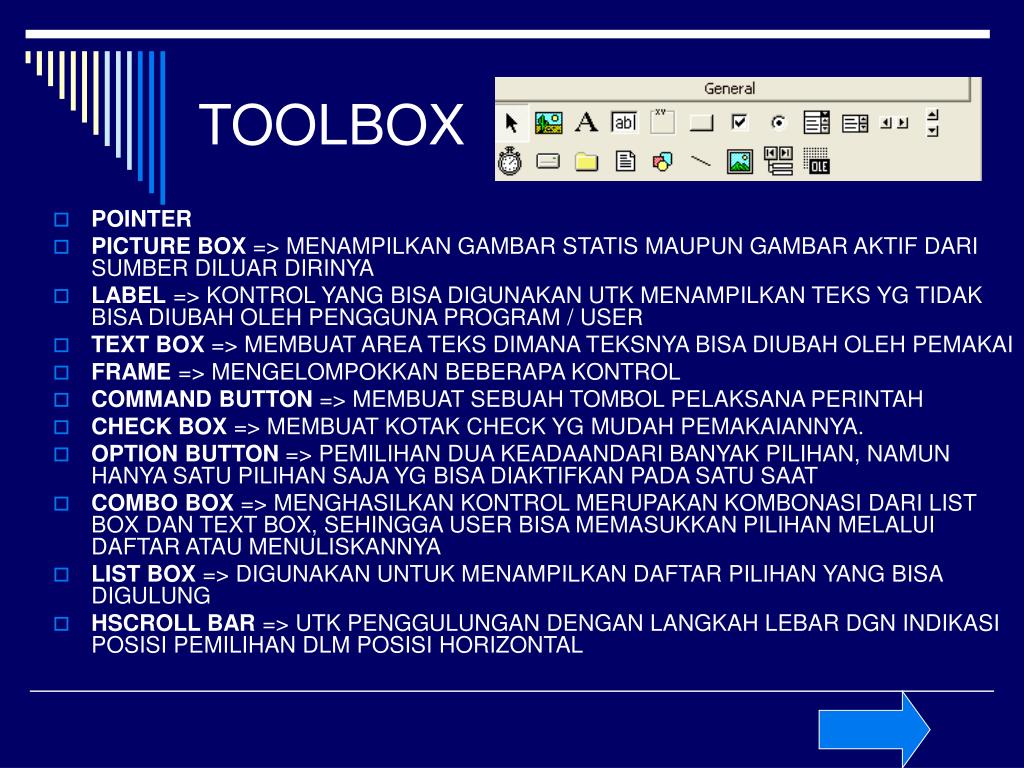This screenshot has width=1024, height=768.
Task: Pick the OLE container control icon
Action: pyautogui.click(x=816, y=161)
